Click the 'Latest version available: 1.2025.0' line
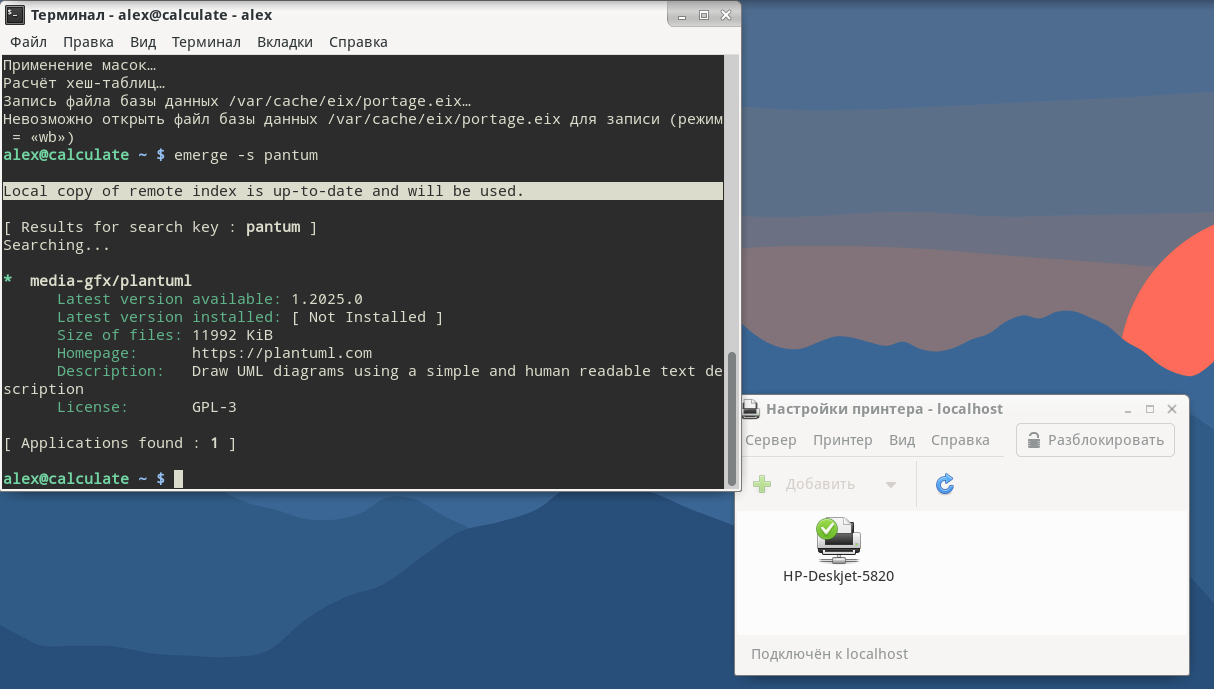The width and height of the screenshot is (1214, 689). [209, 299]
